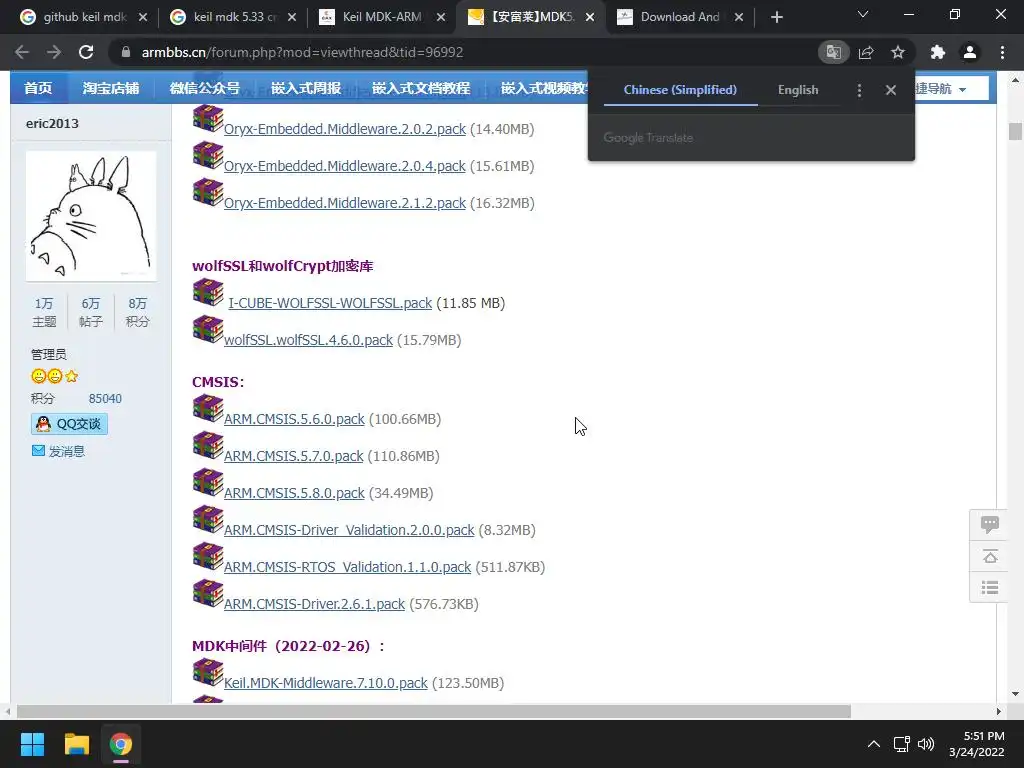This screenshot has width=1024, height=768.
Task: Click the floating back-to-top icon
Action: 989,556
